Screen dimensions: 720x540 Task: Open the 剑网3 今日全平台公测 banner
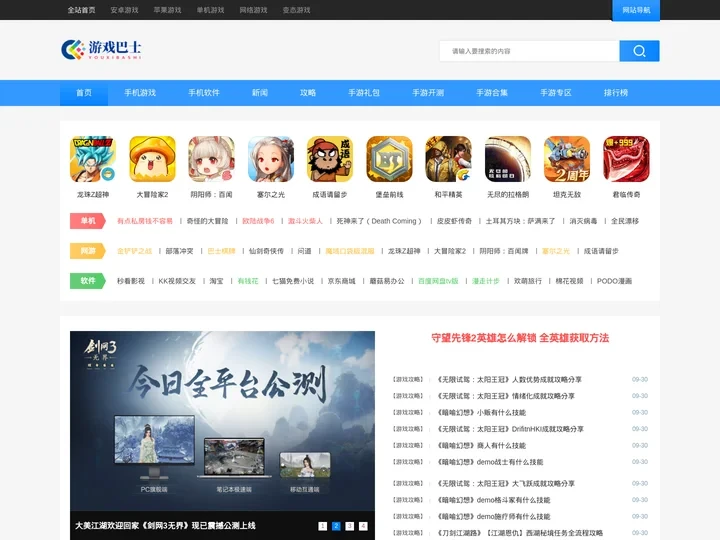(222, 421)
